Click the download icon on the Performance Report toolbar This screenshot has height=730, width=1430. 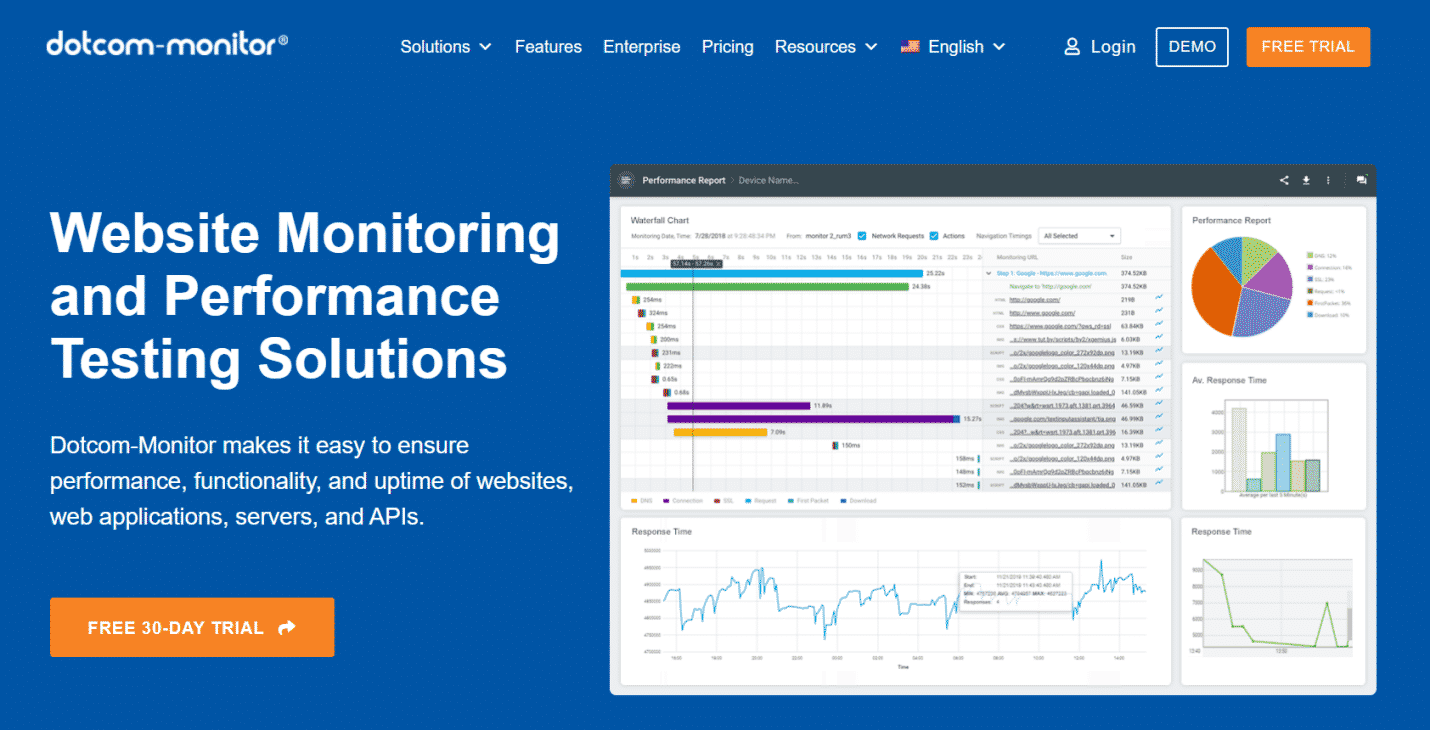tap(1306, 180)
